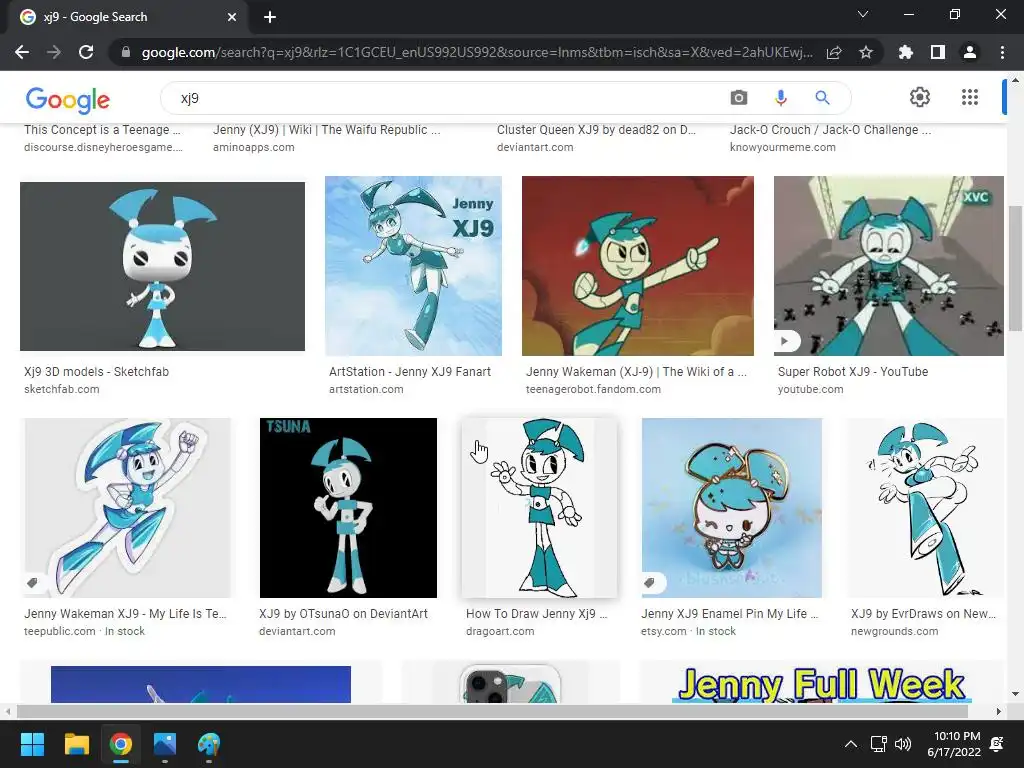1024x768 pixels.
Task: Play video icon on Super Robot XJ9
Action: click(785, 341)
